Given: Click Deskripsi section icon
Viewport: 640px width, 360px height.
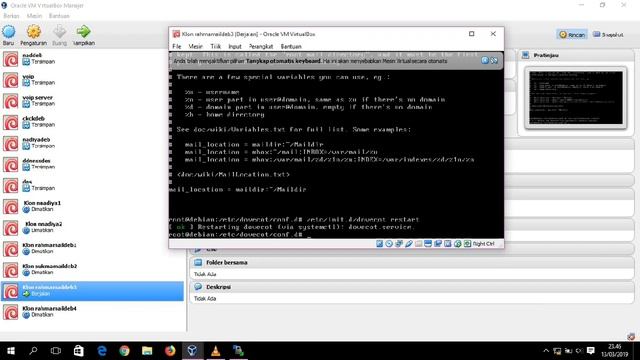Looking at the screenshot, I should pyautogui.click(x=198, y=287).
